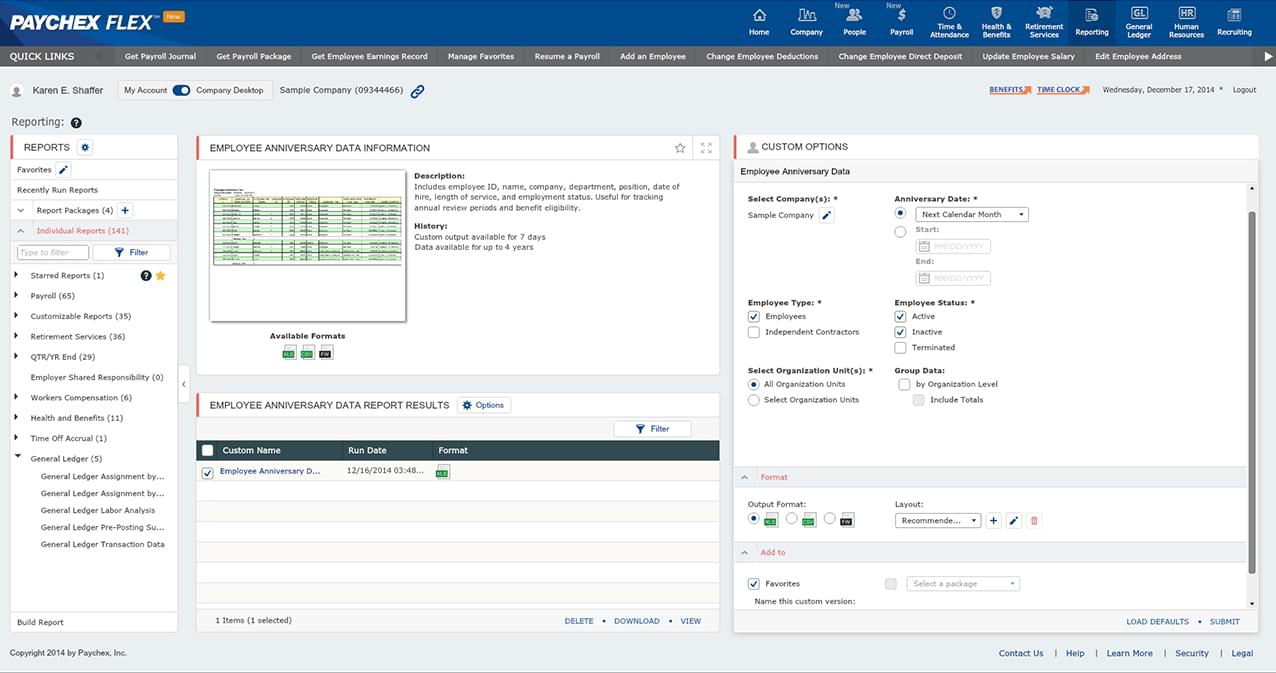Go to the People section

(854, 22)
